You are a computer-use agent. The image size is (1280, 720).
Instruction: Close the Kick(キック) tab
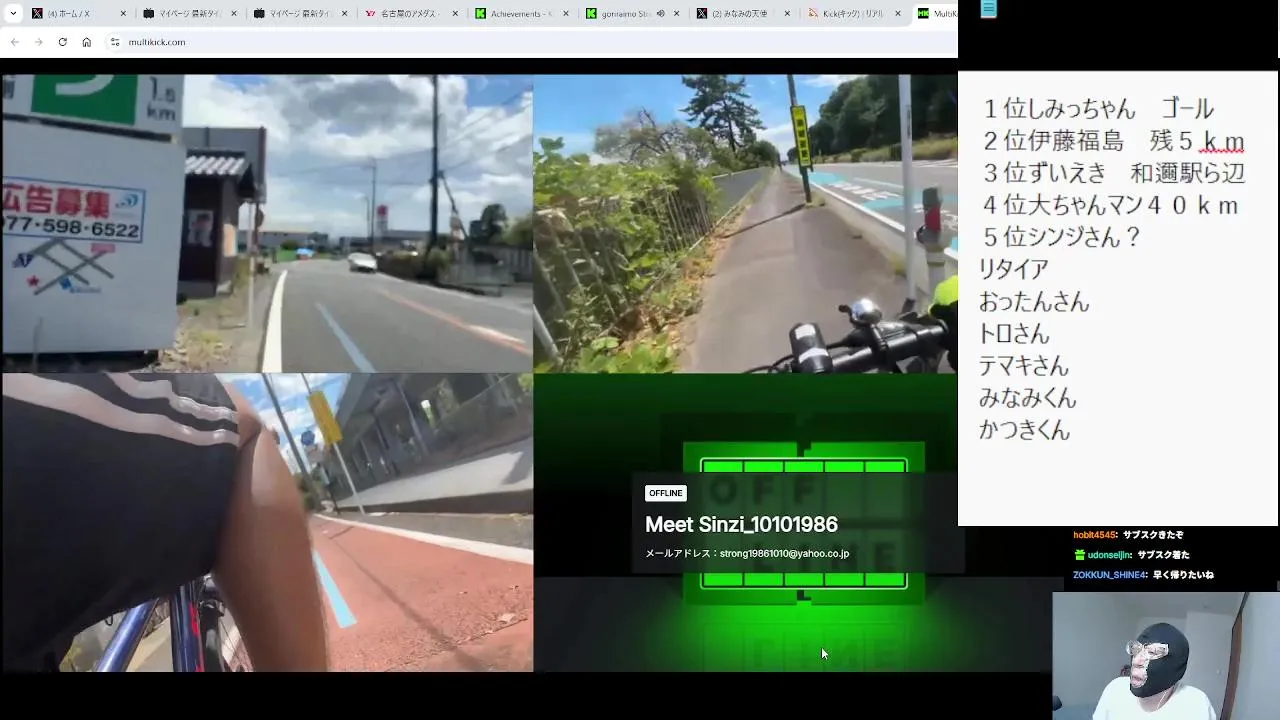coord(898,14)
